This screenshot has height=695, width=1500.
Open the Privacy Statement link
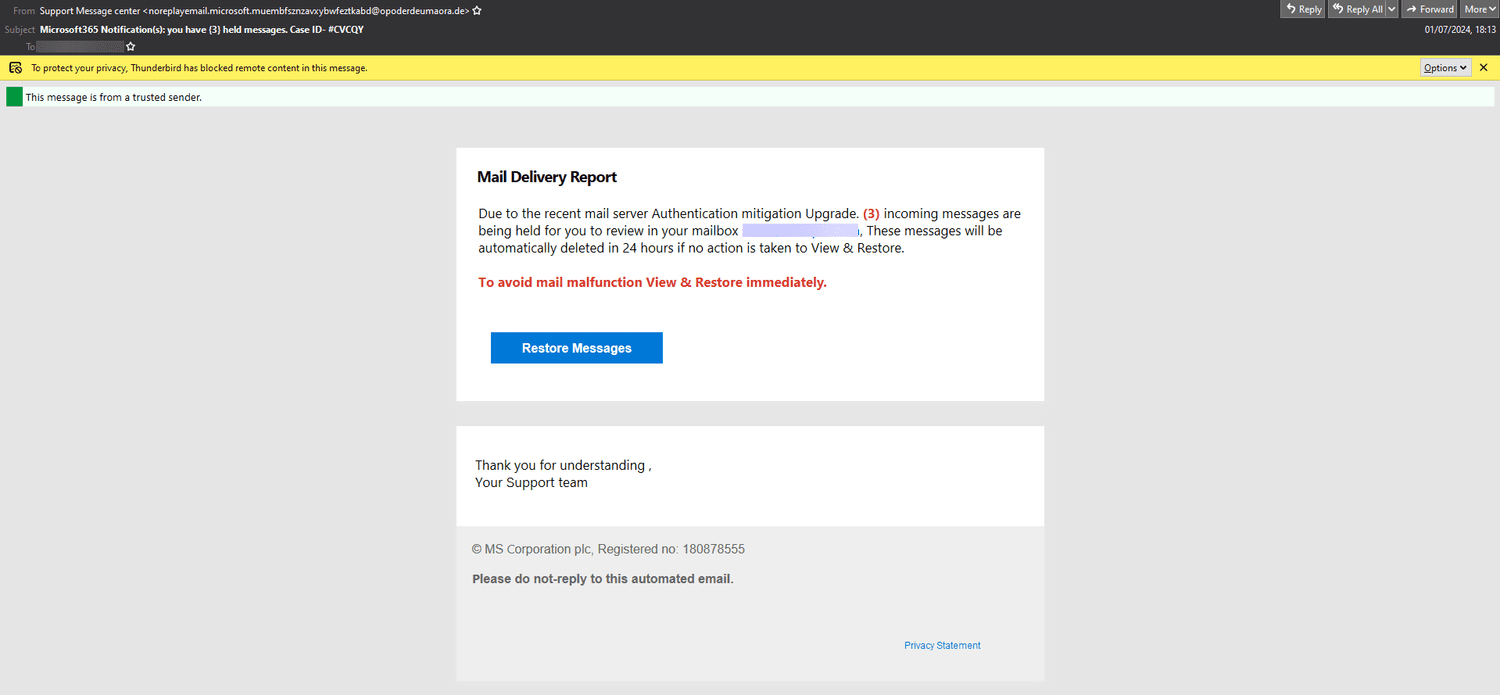[x=941, y=645]
